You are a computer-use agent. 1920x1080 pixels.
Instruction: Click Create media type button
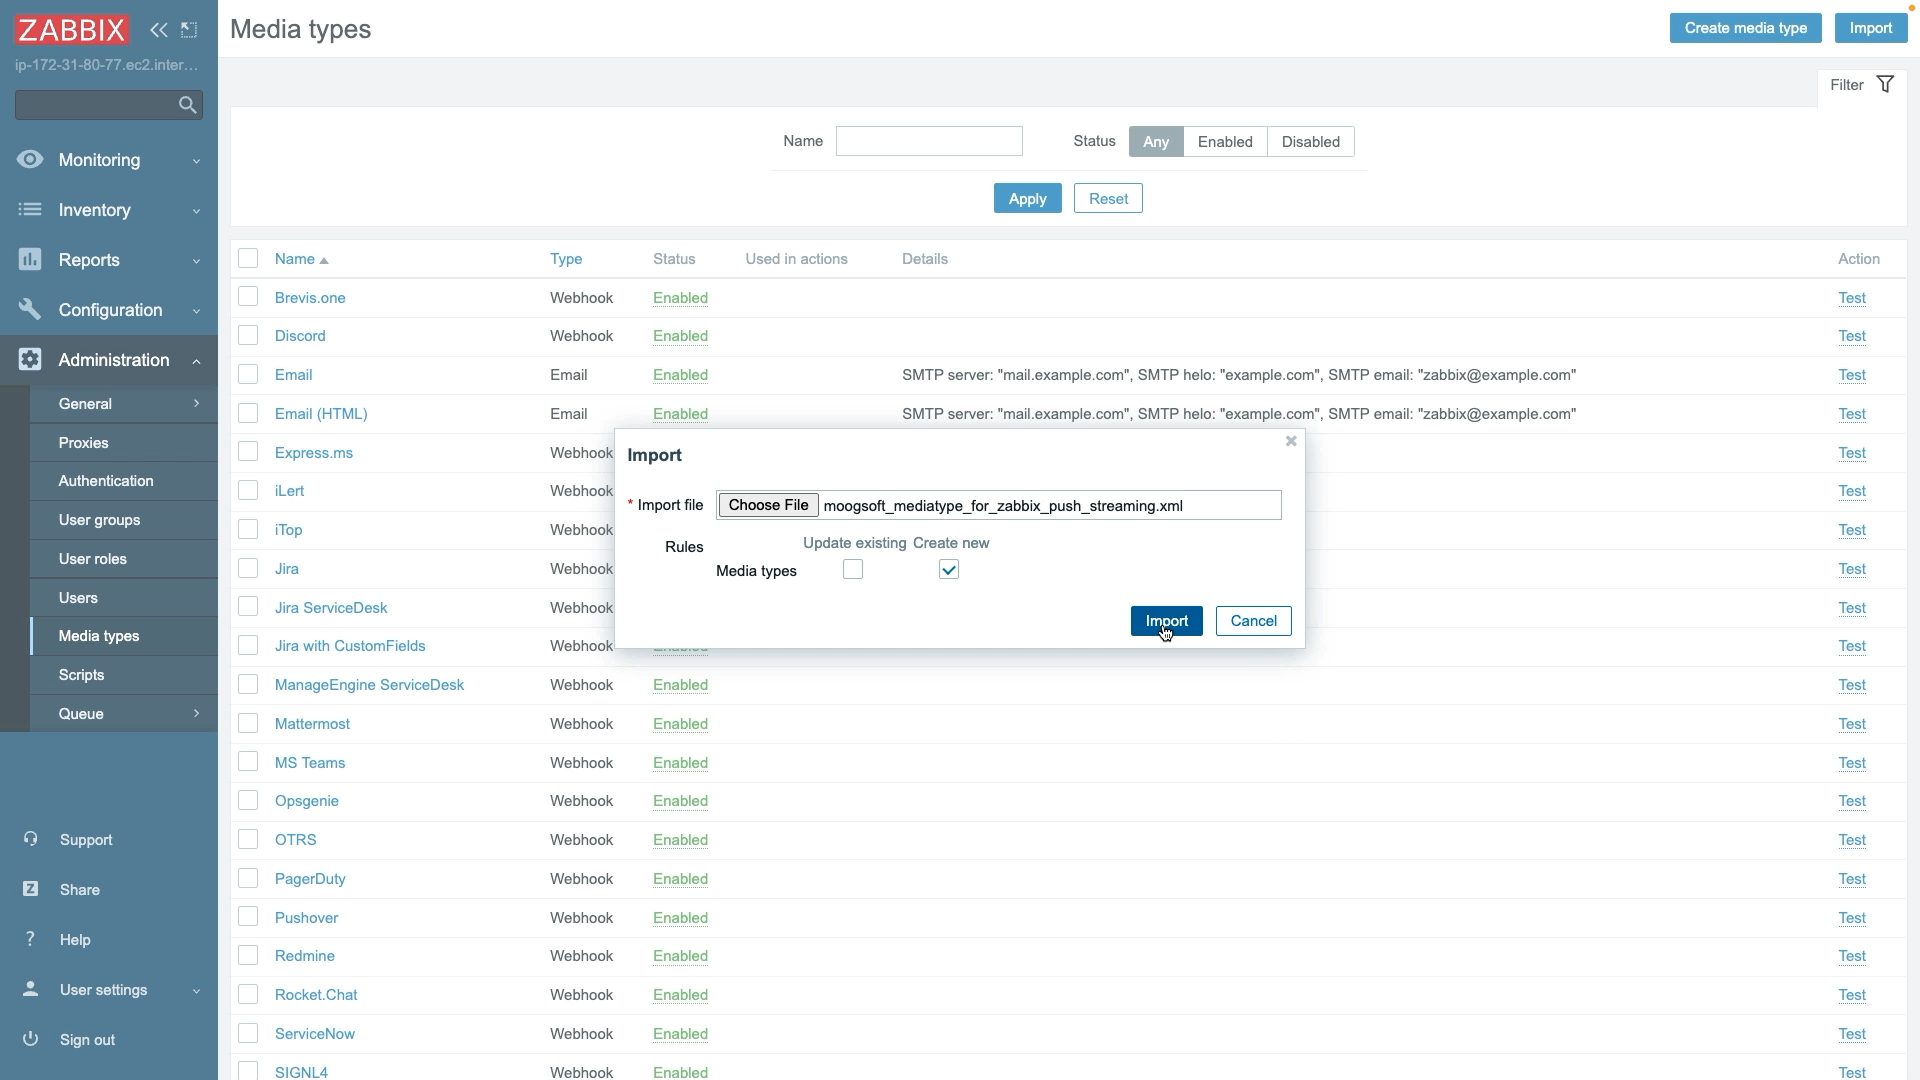(1745, 28)
